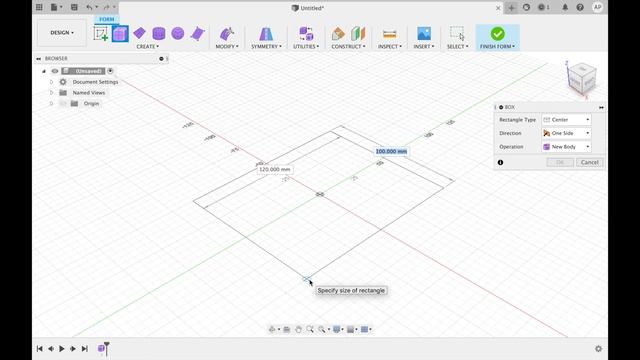Click the Orbit navigation icon
The width and height of the screenshot is (640, 360).
pos(272,329)
